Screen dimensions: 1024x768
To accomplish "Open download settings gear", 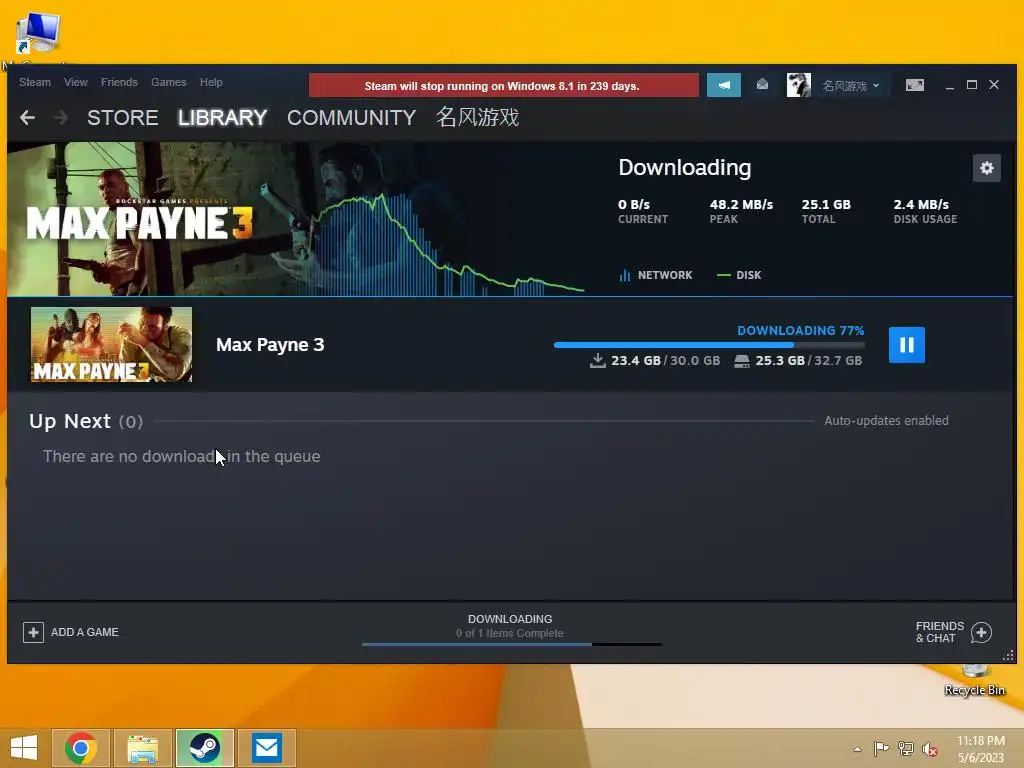I will [x=986, y=168].
